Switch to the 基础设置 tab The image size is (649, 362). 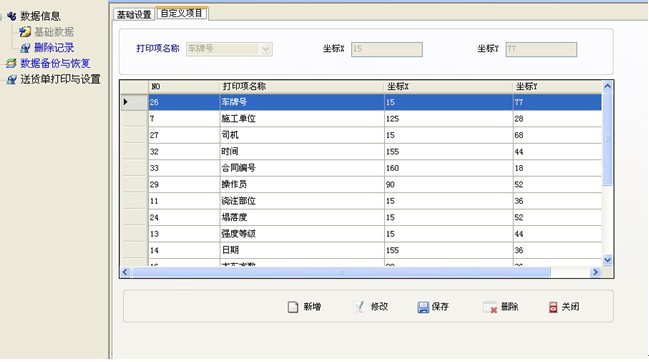[134, 15]
